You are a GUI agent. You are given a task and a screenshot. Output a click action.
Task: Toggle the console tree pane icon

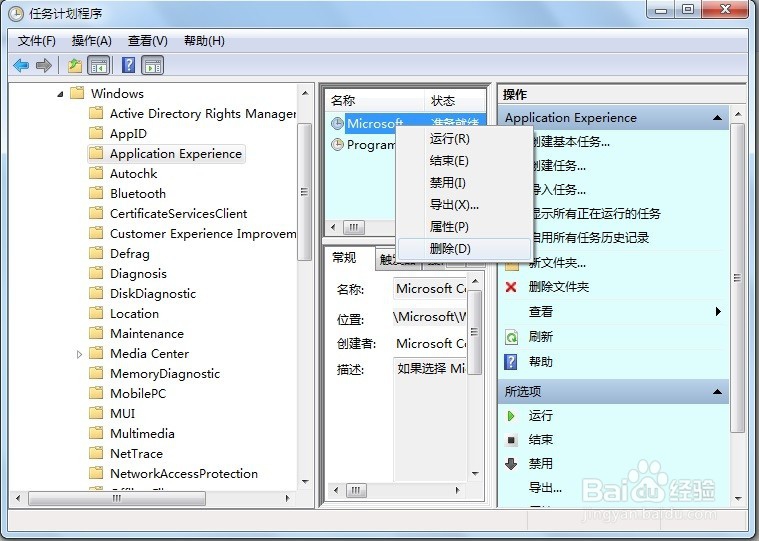pyautogui.click(x=99, y=65)
